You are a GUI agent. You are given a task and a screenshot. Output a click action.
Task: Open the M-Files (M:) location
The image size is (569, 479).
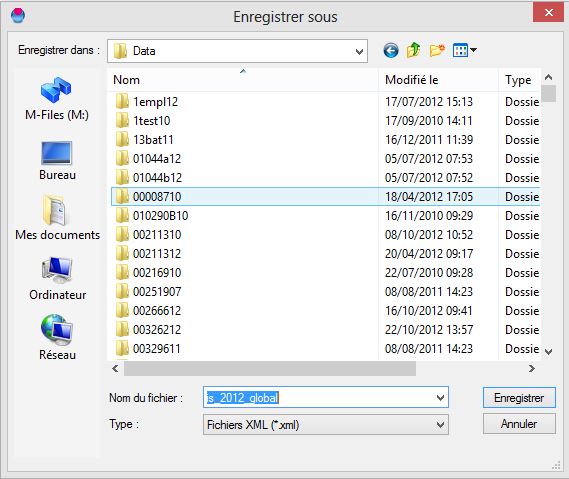pos(57,99)
